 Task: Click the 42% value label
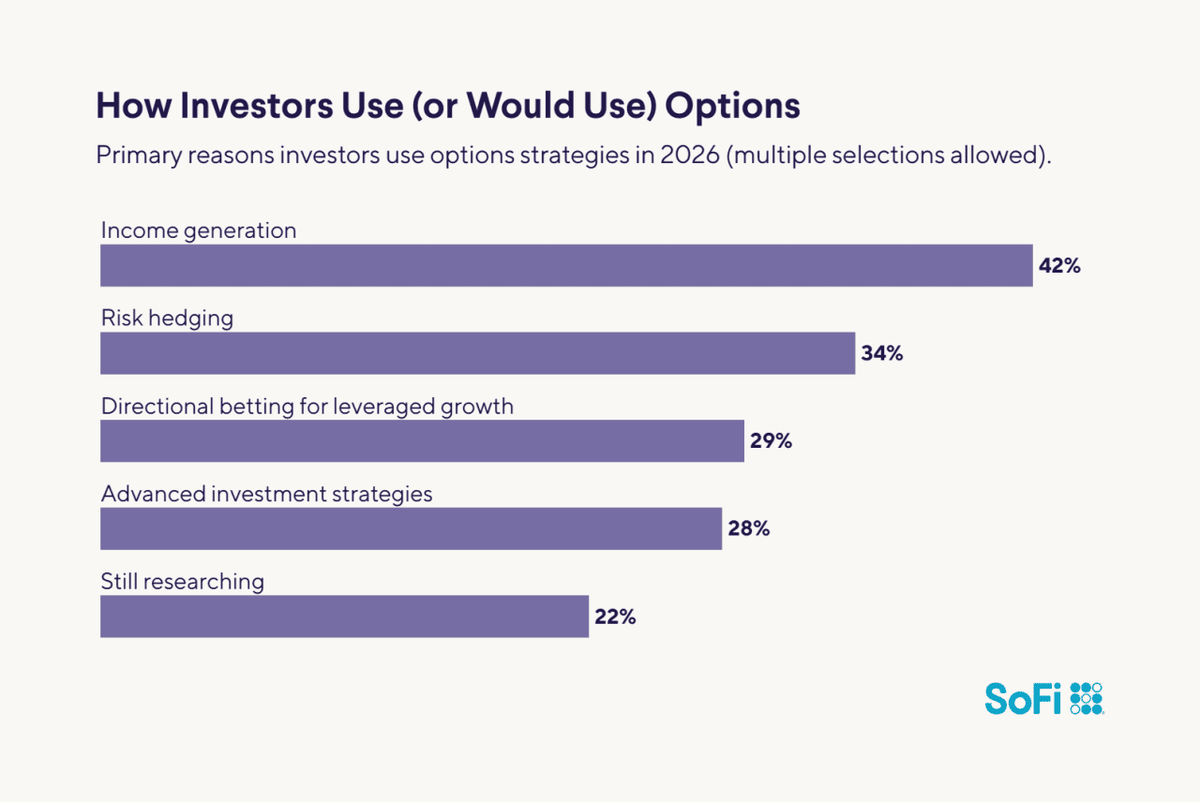pos(1060,267)
